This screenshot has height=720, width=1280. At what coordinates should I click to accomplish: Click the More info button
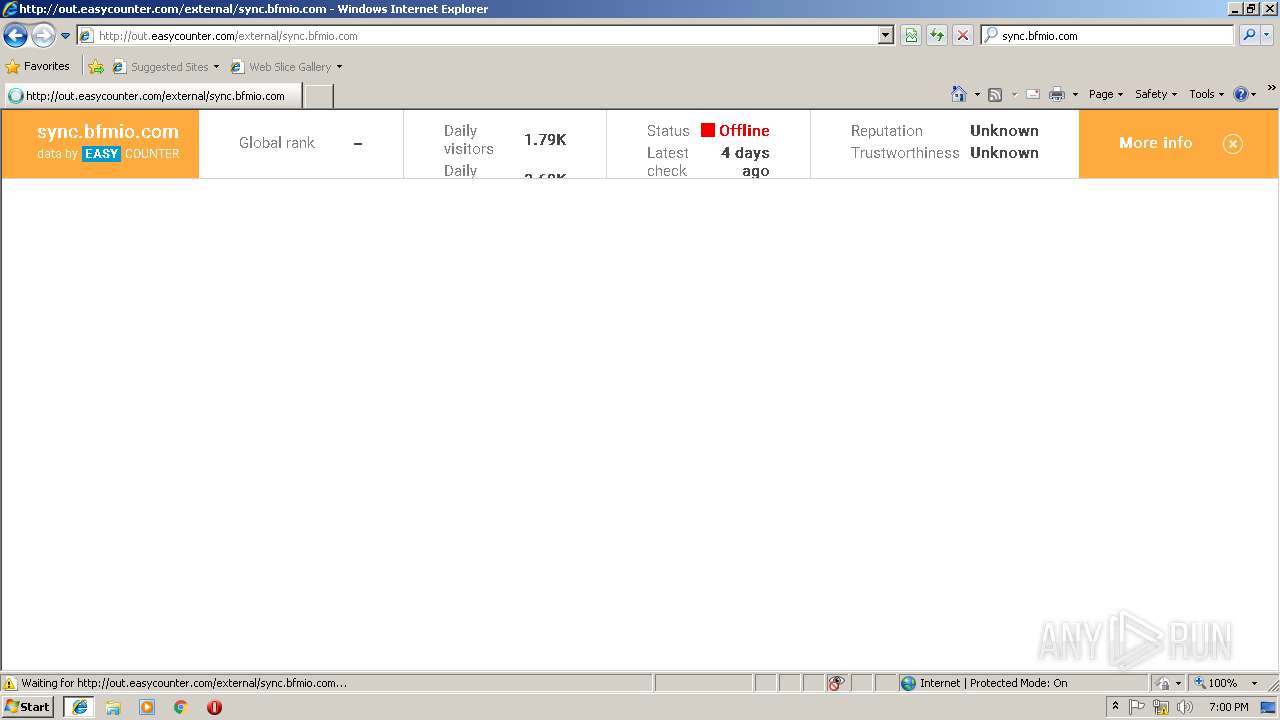[x=1156, y=143]
